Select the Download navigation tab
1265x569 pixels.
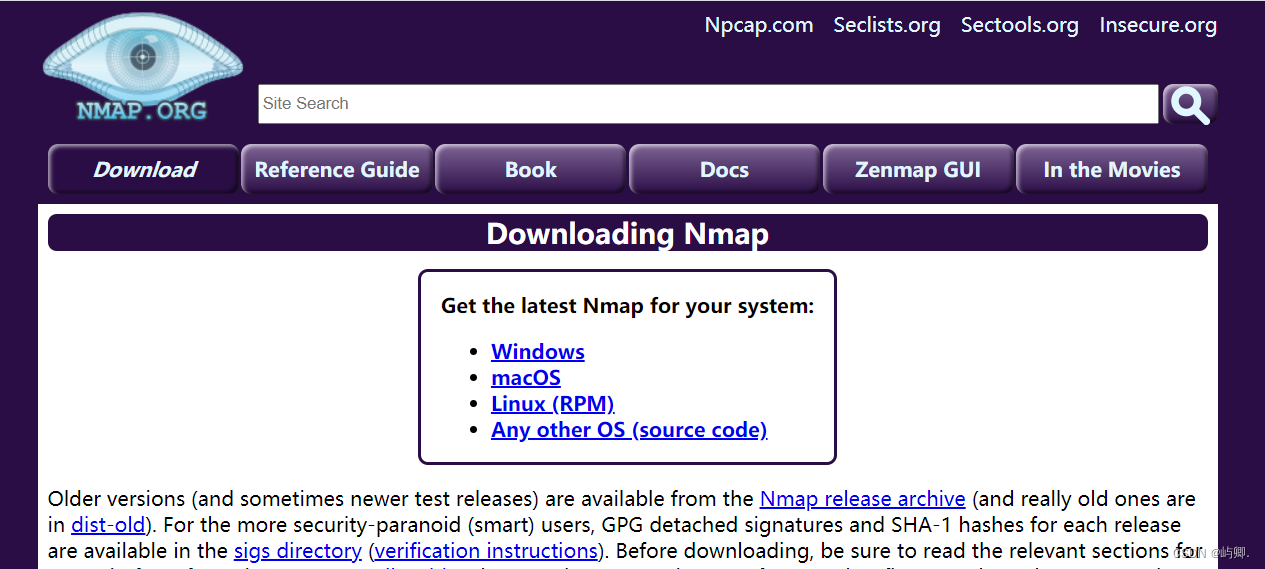pos(144,169)
